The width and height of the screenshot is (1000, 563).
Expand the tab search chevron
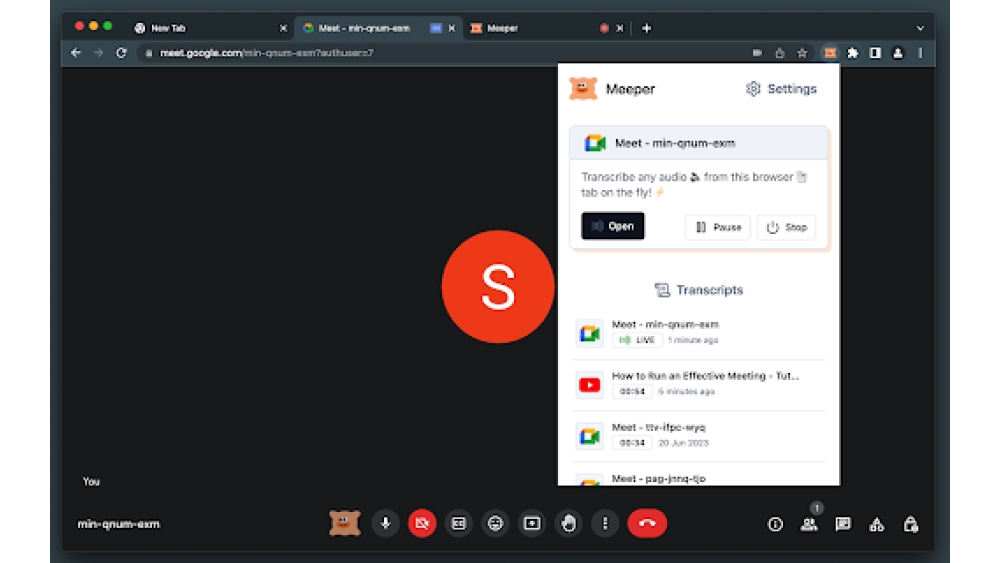tap(920, 28)
